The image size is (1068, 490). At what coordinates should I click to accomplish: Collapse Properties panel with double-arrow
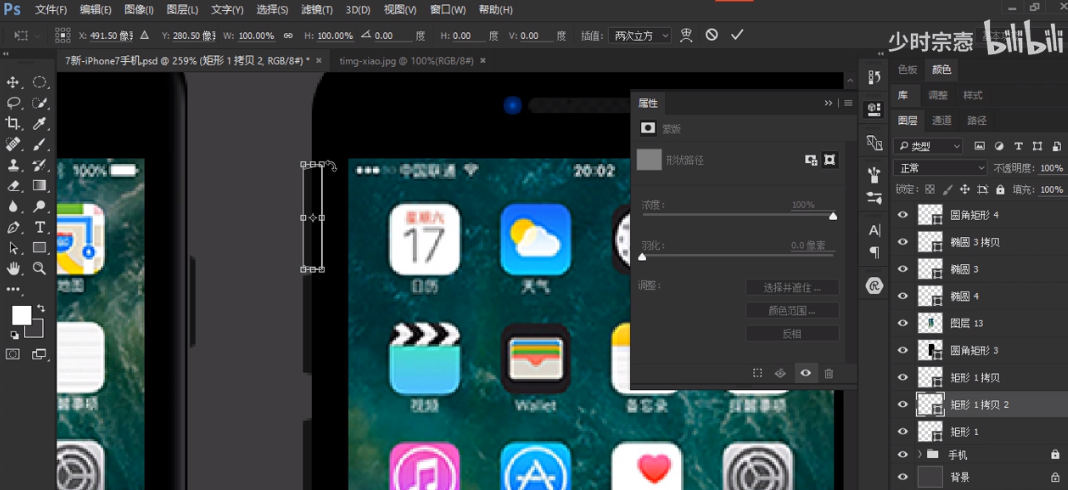pos(828,103)
